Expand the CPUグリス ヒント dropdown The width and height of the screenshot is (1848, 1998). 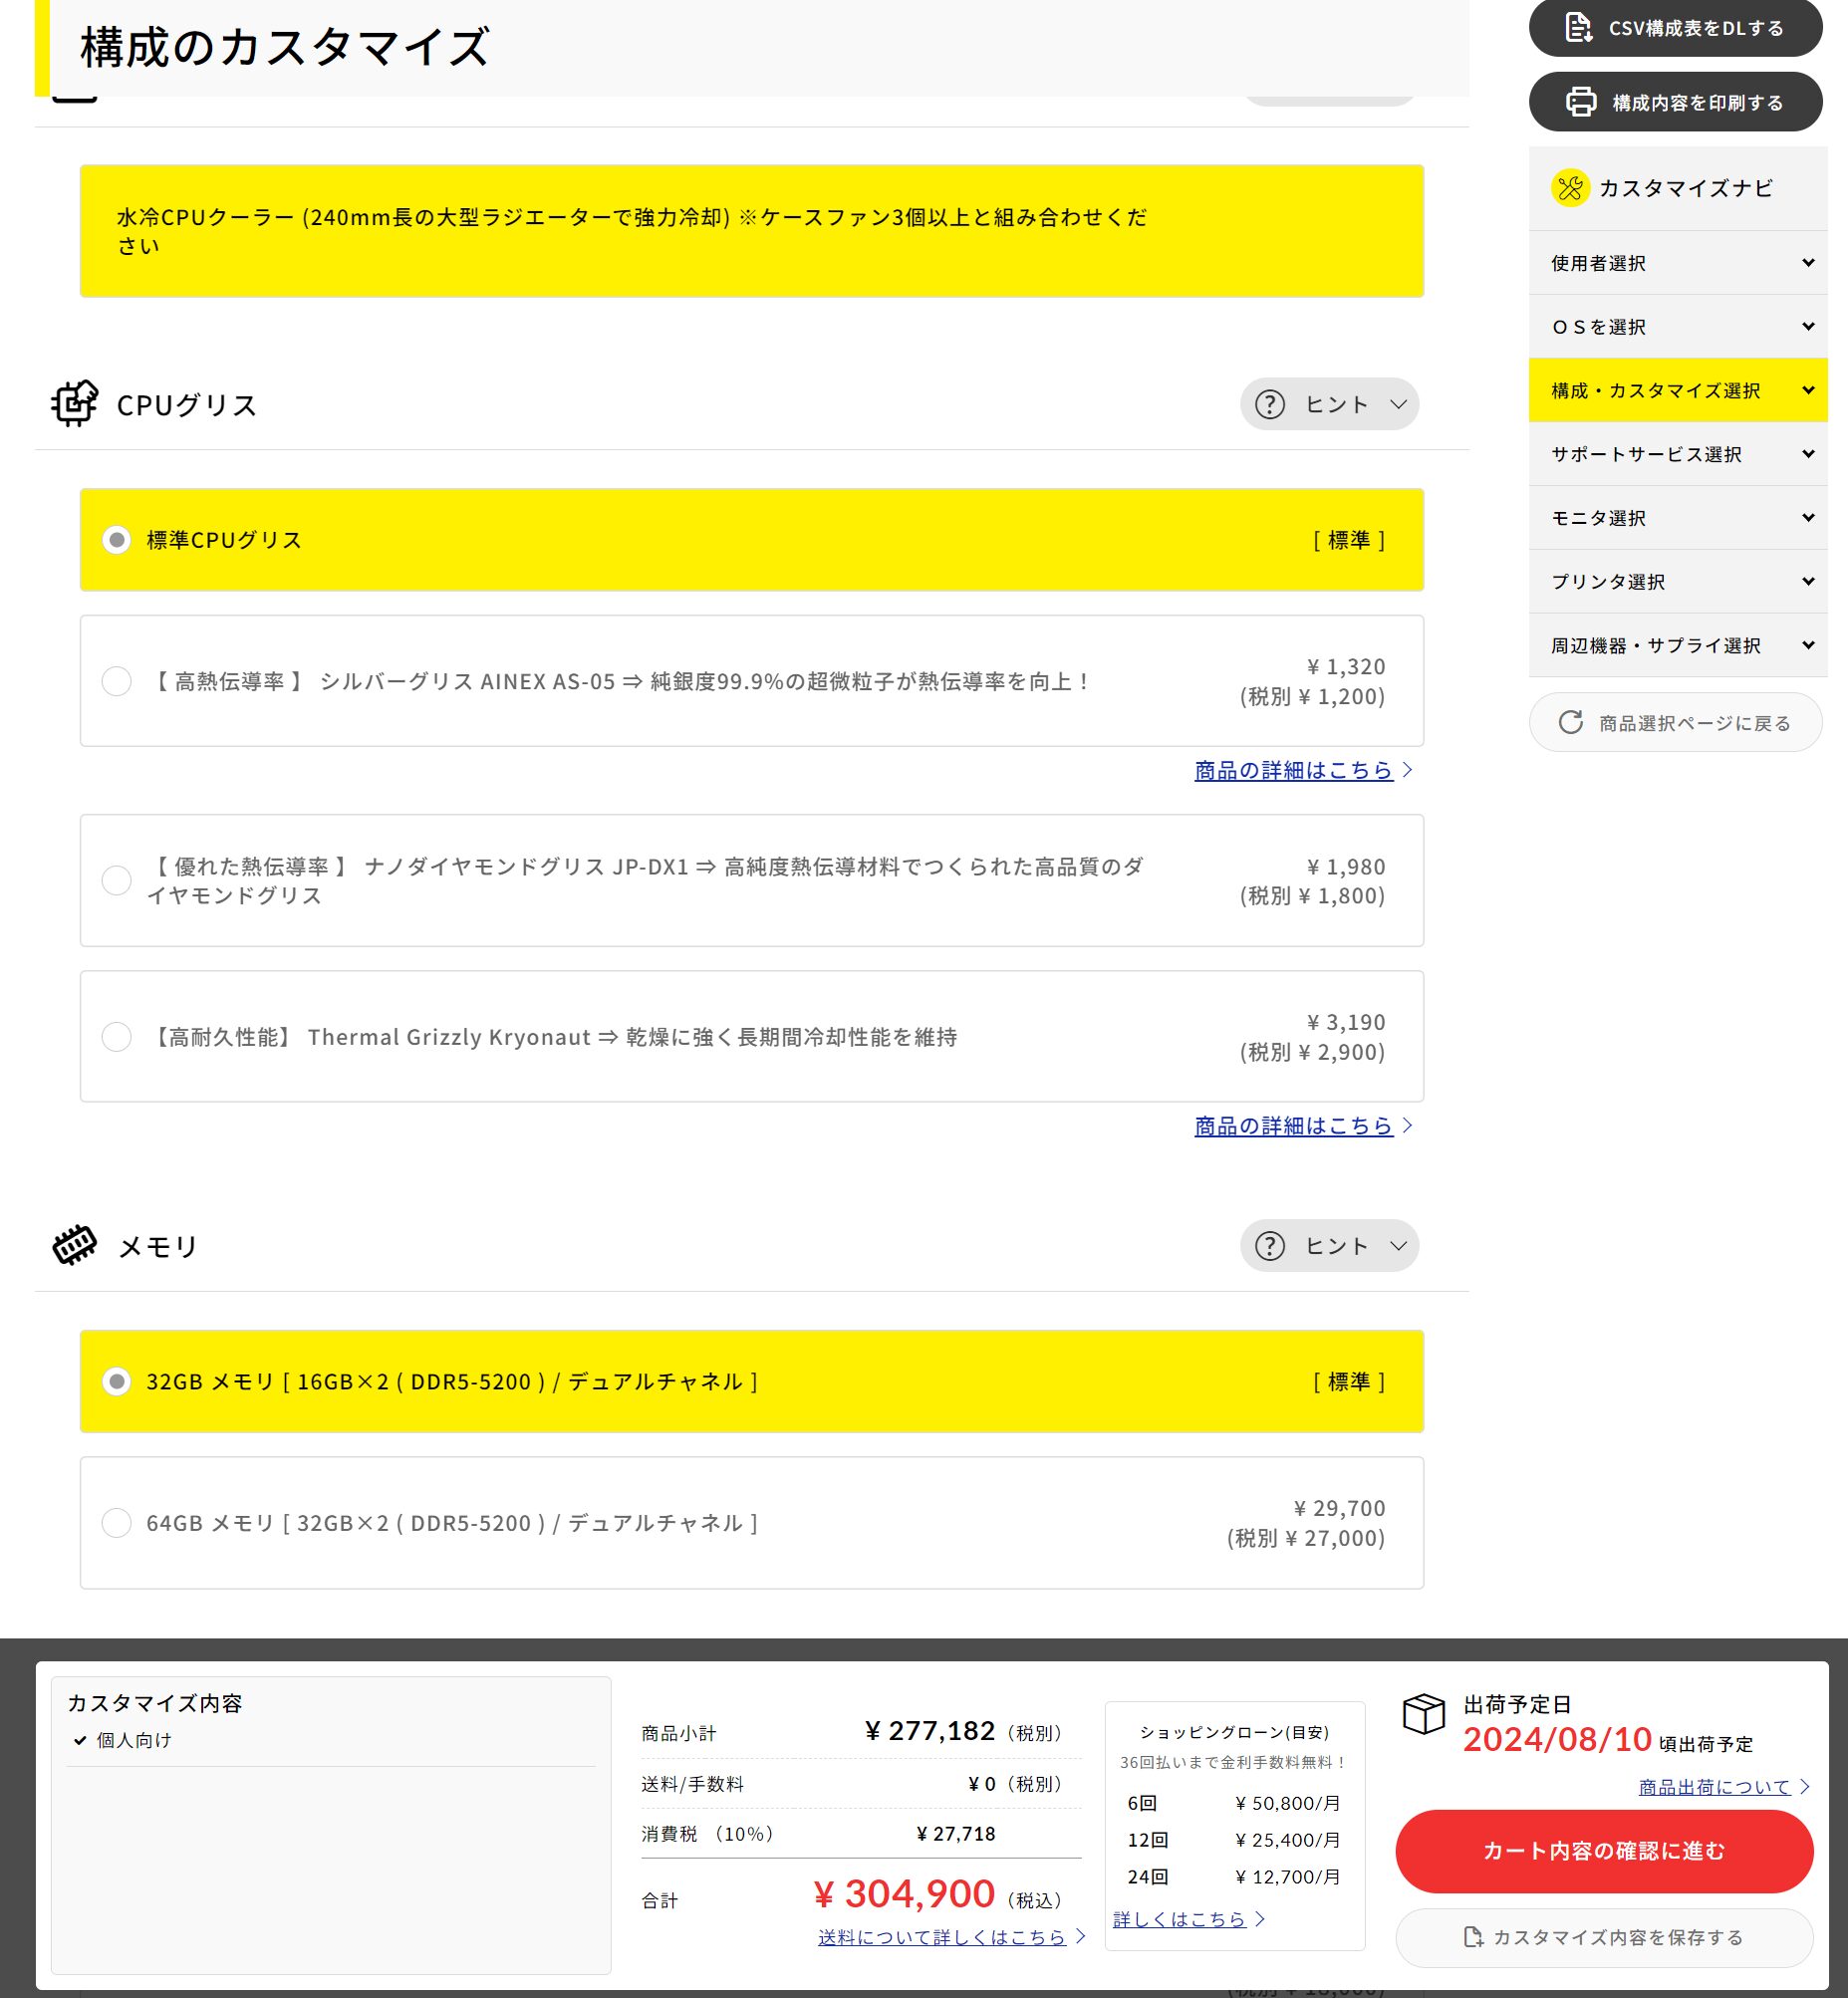tap(1329, 404)
